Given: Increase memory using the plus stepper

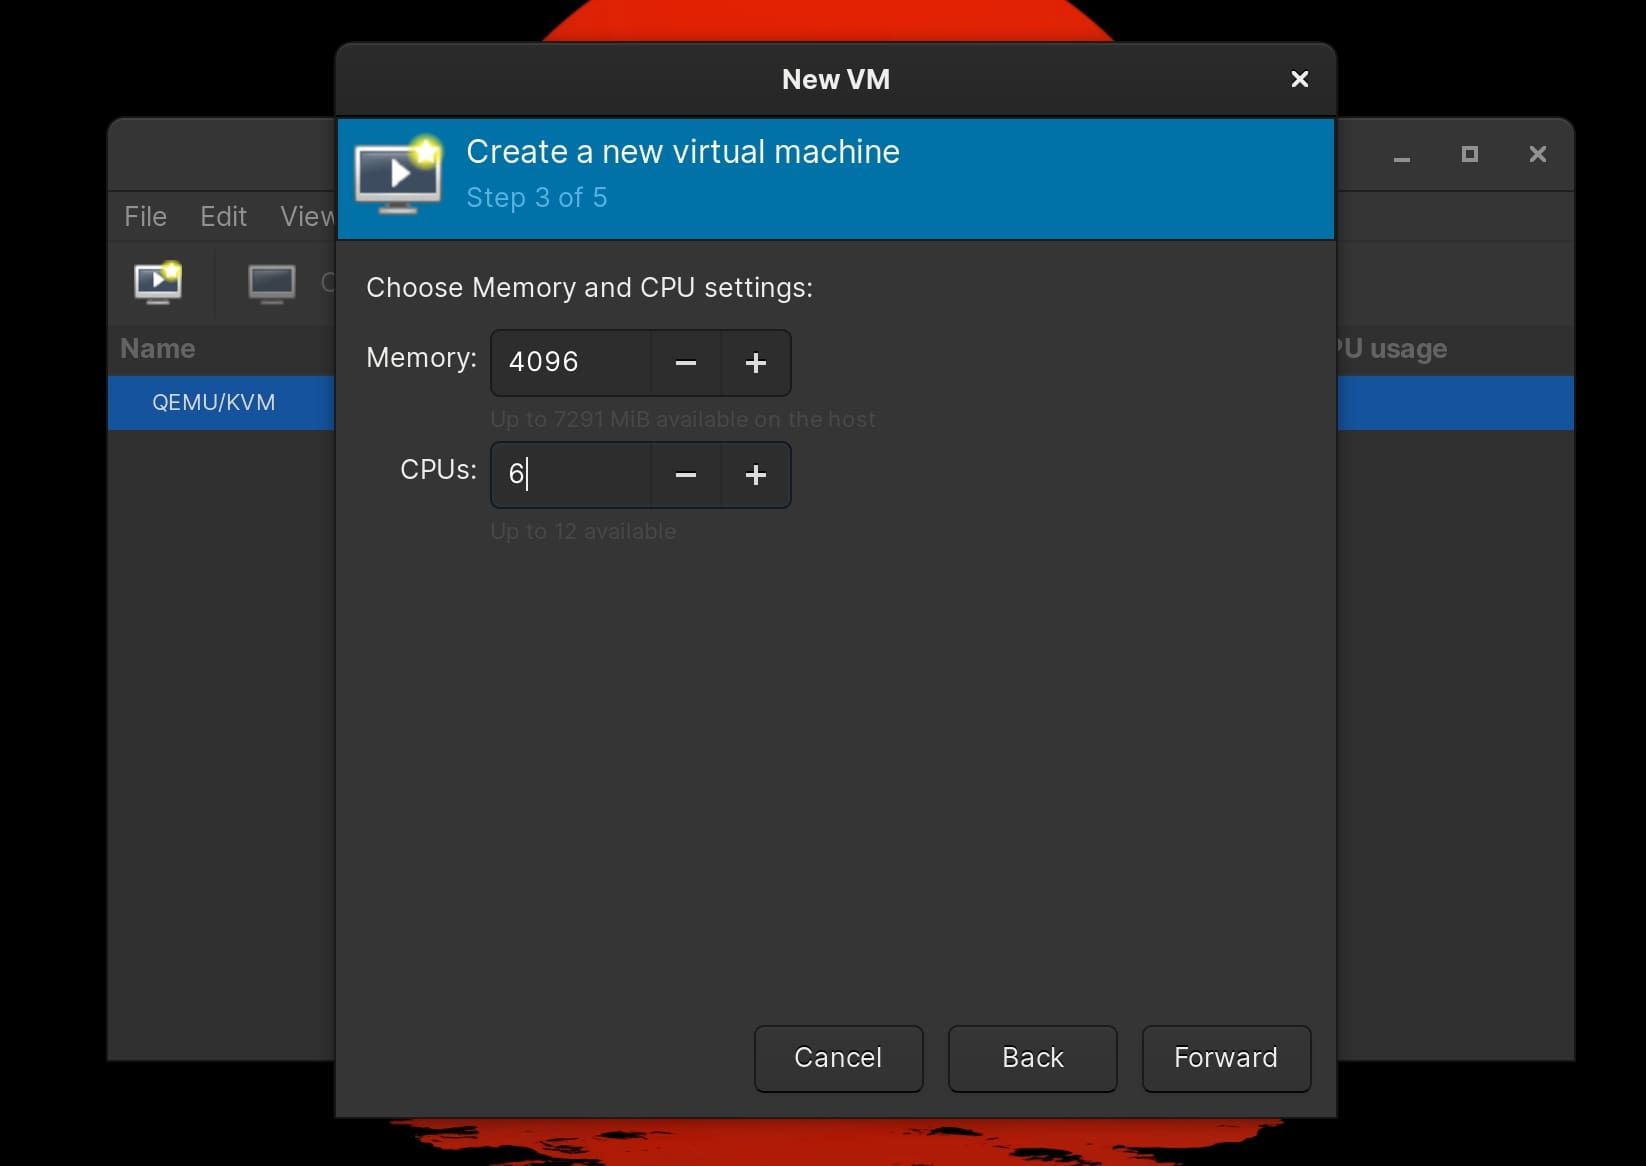Looking at the screenshot, I should [755, 363].
